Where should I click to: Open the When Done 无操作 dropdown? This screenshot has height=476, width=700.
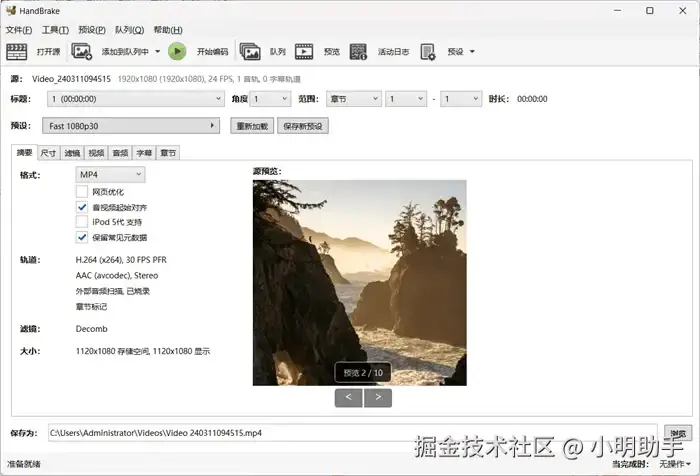point(675,464)
